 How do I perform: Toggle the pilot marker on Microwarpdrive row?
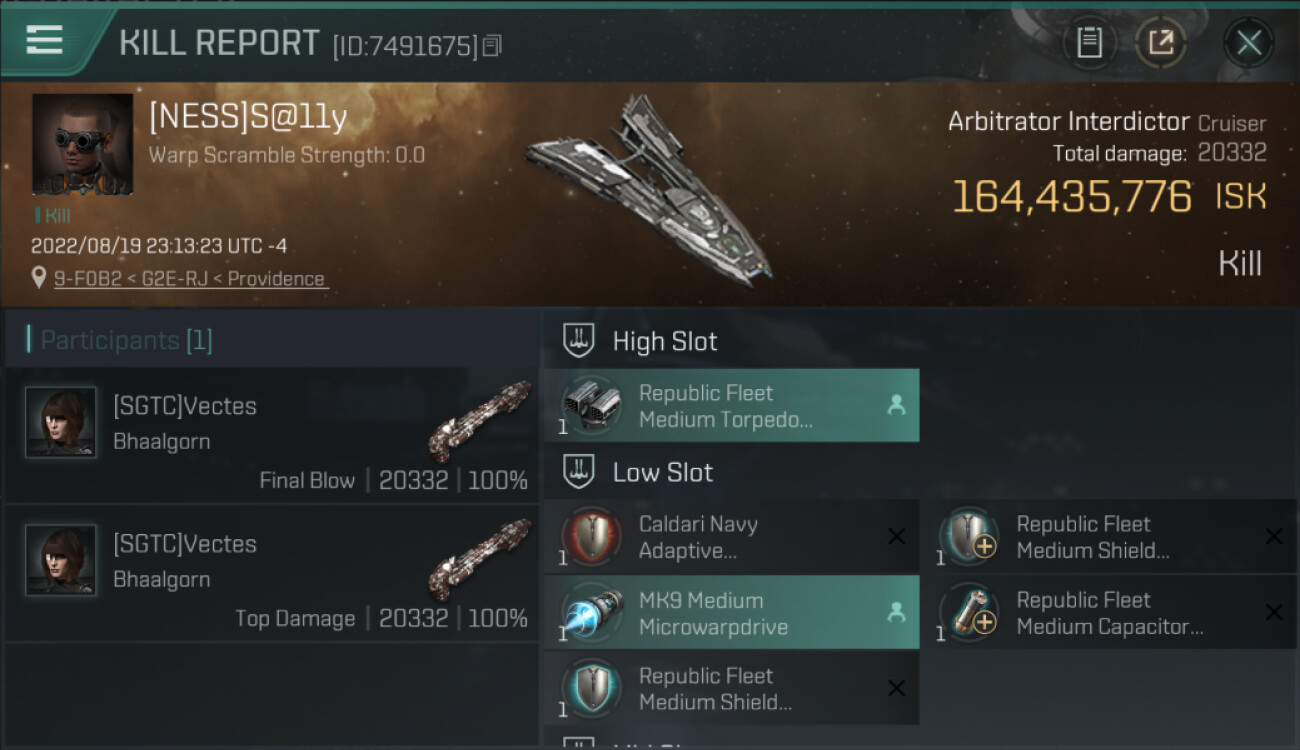pos(896,613)
